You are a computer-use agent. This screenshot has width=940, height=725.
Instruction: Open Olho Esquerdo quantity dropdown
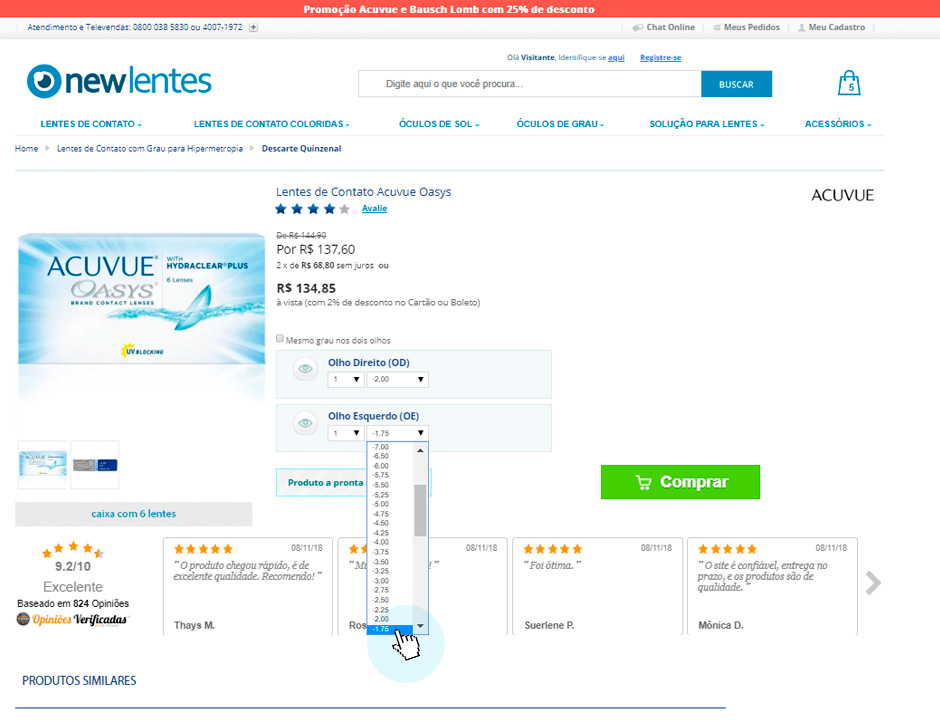pyautogui.click(x=346, y=433)
